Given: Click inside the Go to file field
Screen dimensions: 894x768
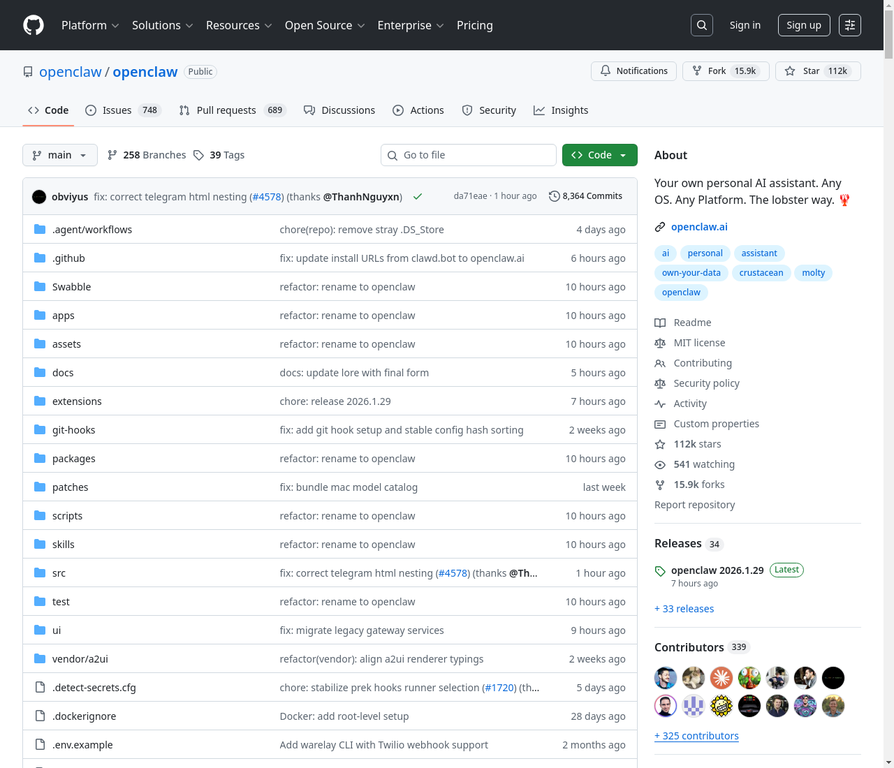Looking at the screenshot, I should (x=468, y=155).
